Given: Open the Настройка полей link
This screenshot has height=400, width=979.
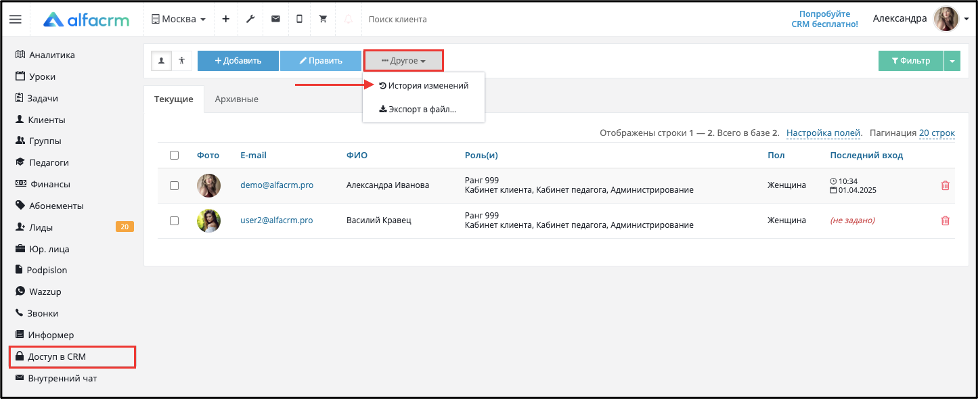Looking at the screenshot, I should (x=824, y=133).
